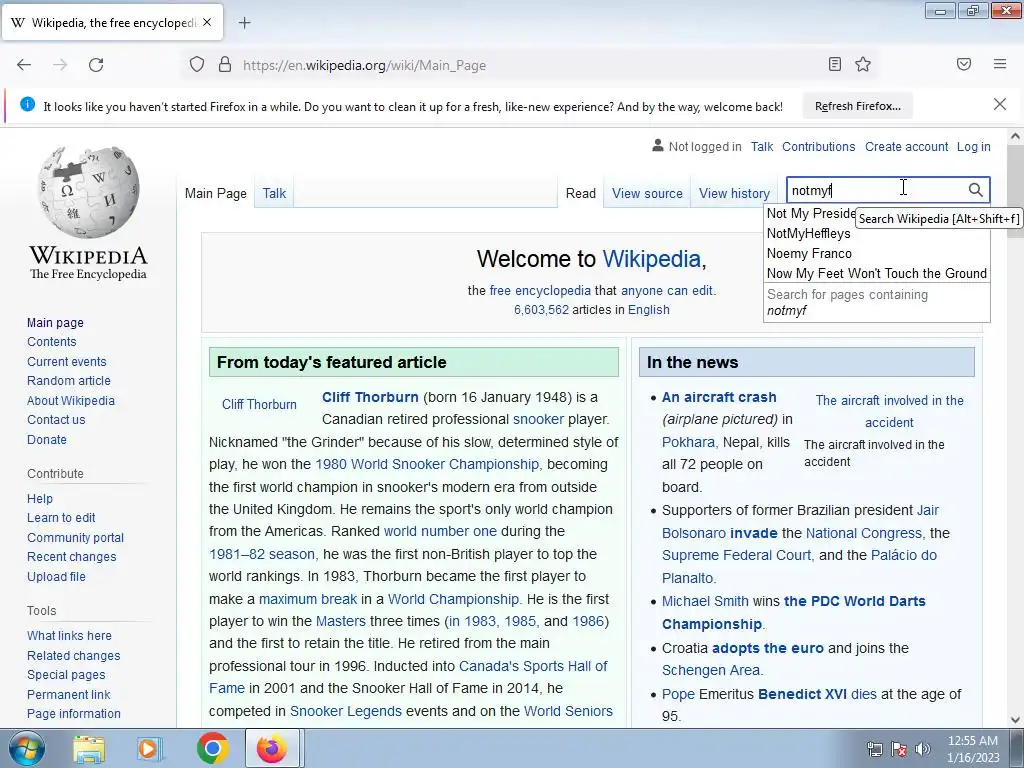Open the Action Center flag tray icon
The image size is (1024, 768).
(x=899, y=749)
